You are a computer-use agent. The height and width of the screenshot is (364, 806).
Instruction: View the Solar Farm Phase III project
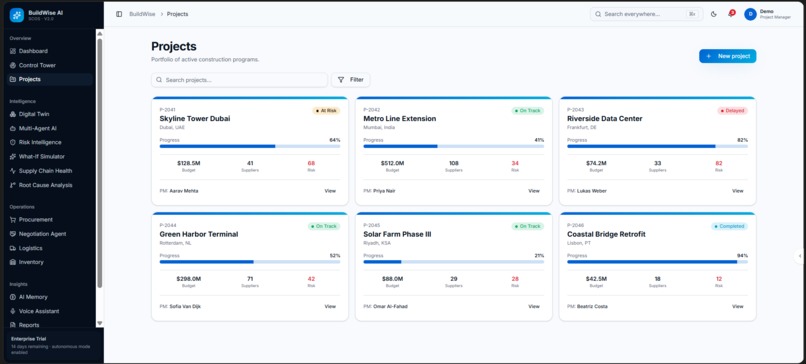coord(534,306)
